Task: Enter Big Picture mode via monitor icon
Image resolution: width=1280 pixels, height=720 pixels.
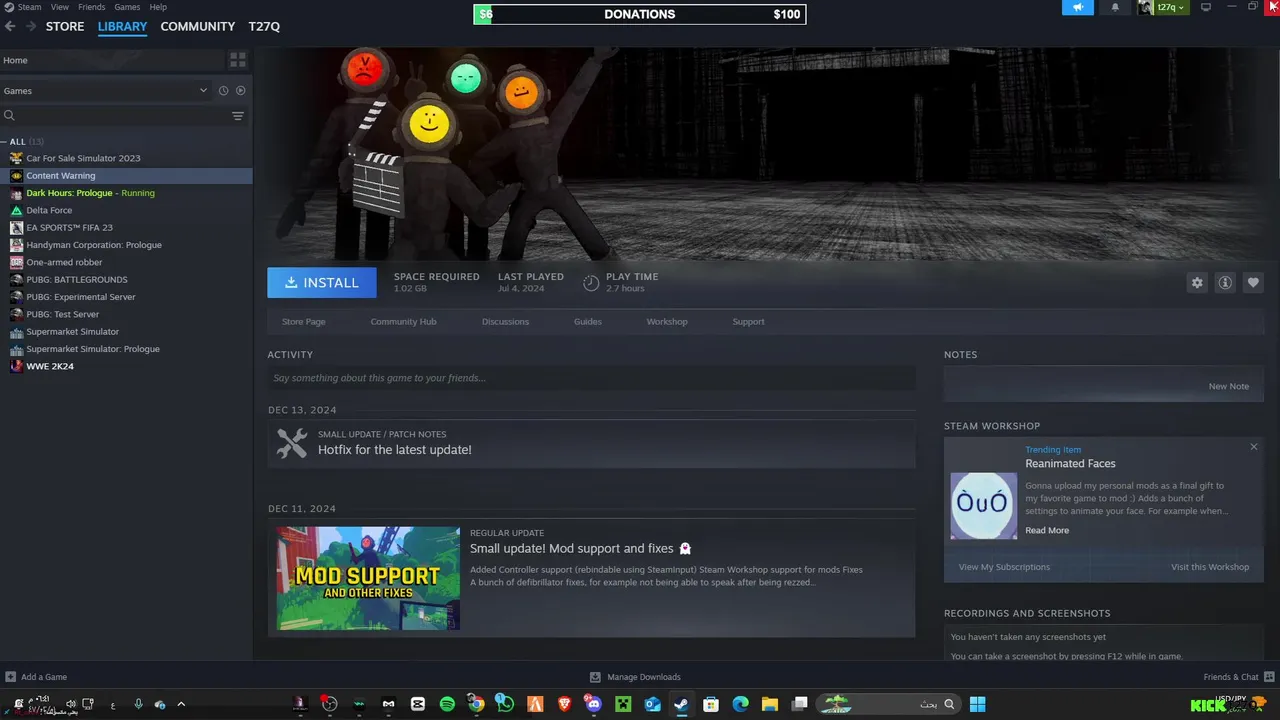Action: [1206, 7]
